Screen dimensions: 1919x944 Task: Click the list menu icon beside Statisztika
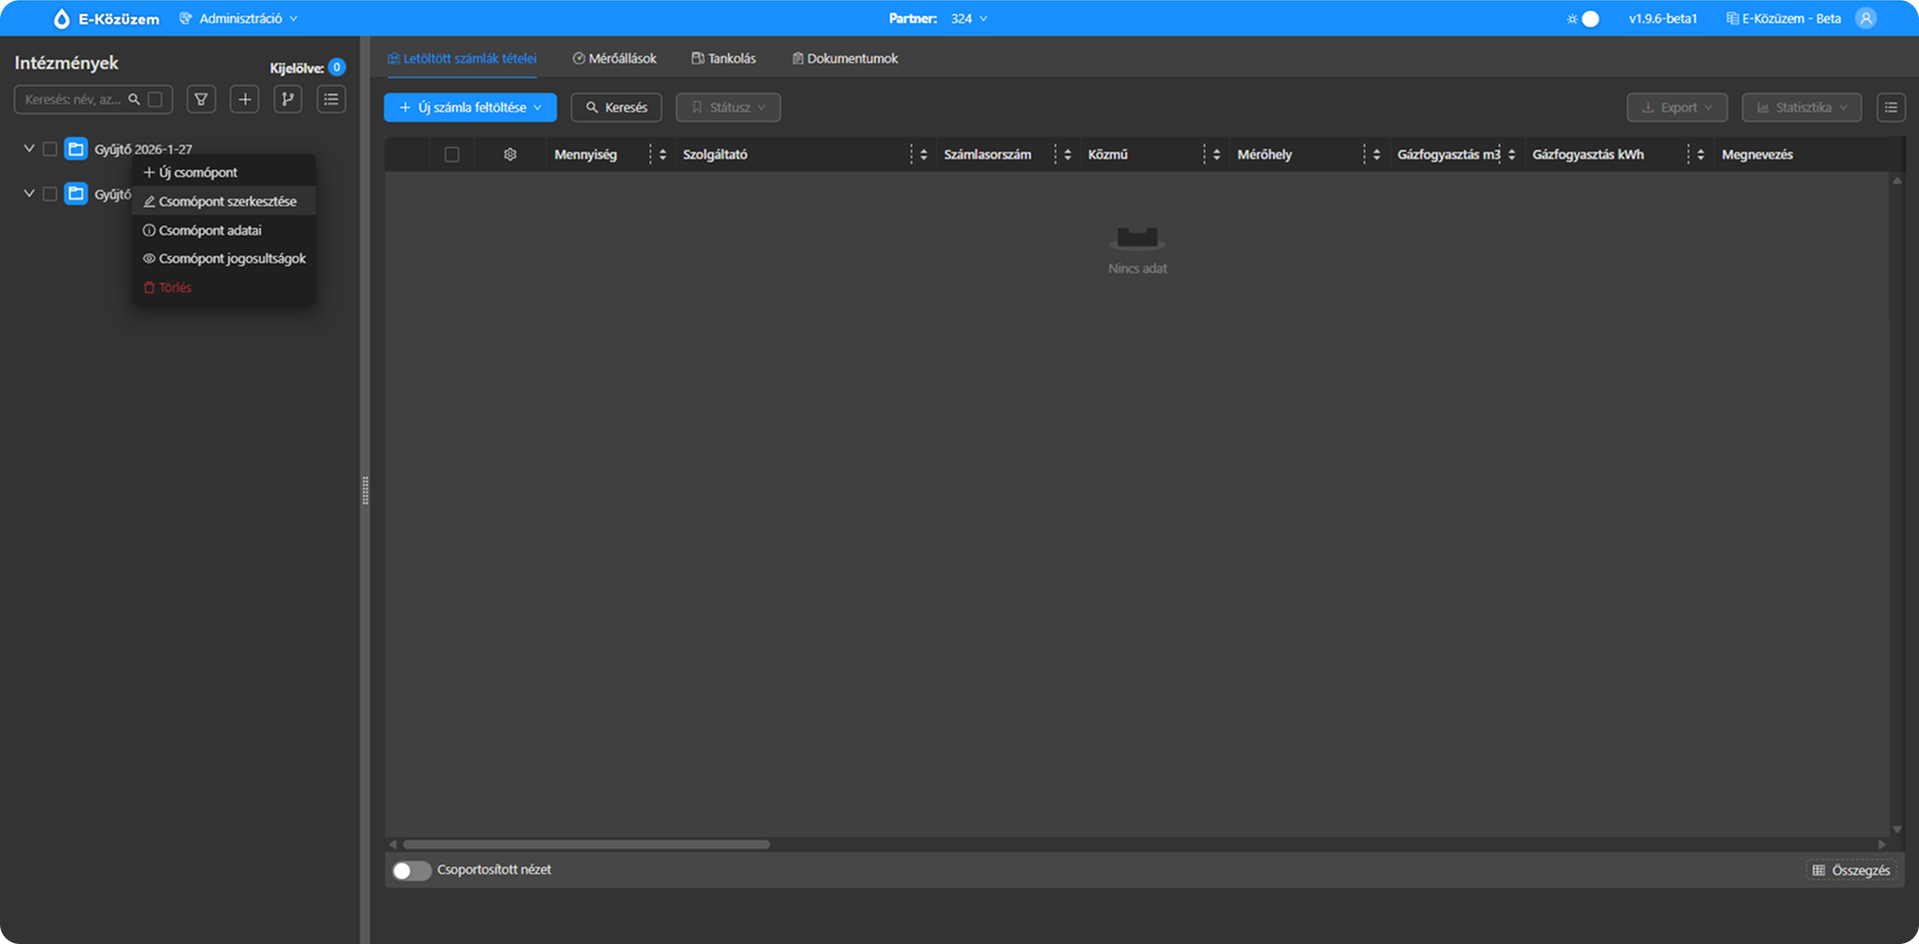(x=1890, y=107)
